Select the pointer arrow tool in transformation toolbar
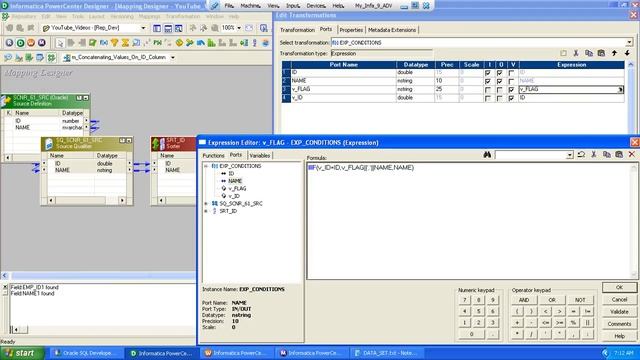The width and height of the screenshot is (640, 360). point(60,43)
